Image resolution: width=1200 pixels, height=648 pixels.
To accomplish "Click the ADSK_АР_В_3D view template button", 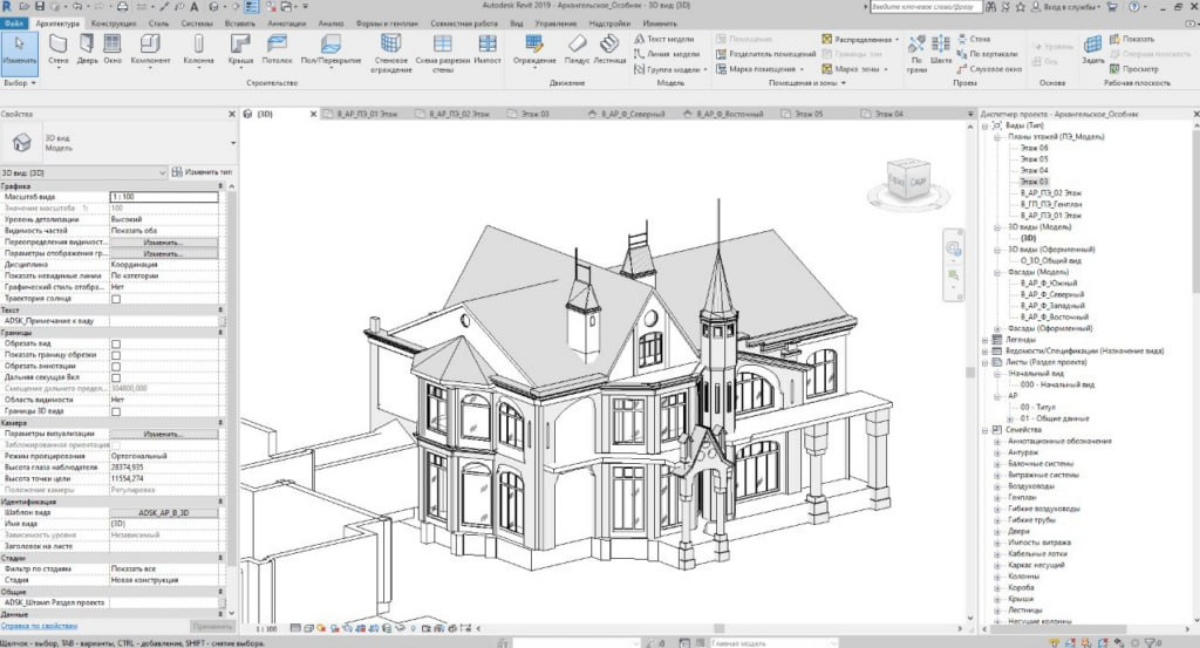I will [163, 512].
